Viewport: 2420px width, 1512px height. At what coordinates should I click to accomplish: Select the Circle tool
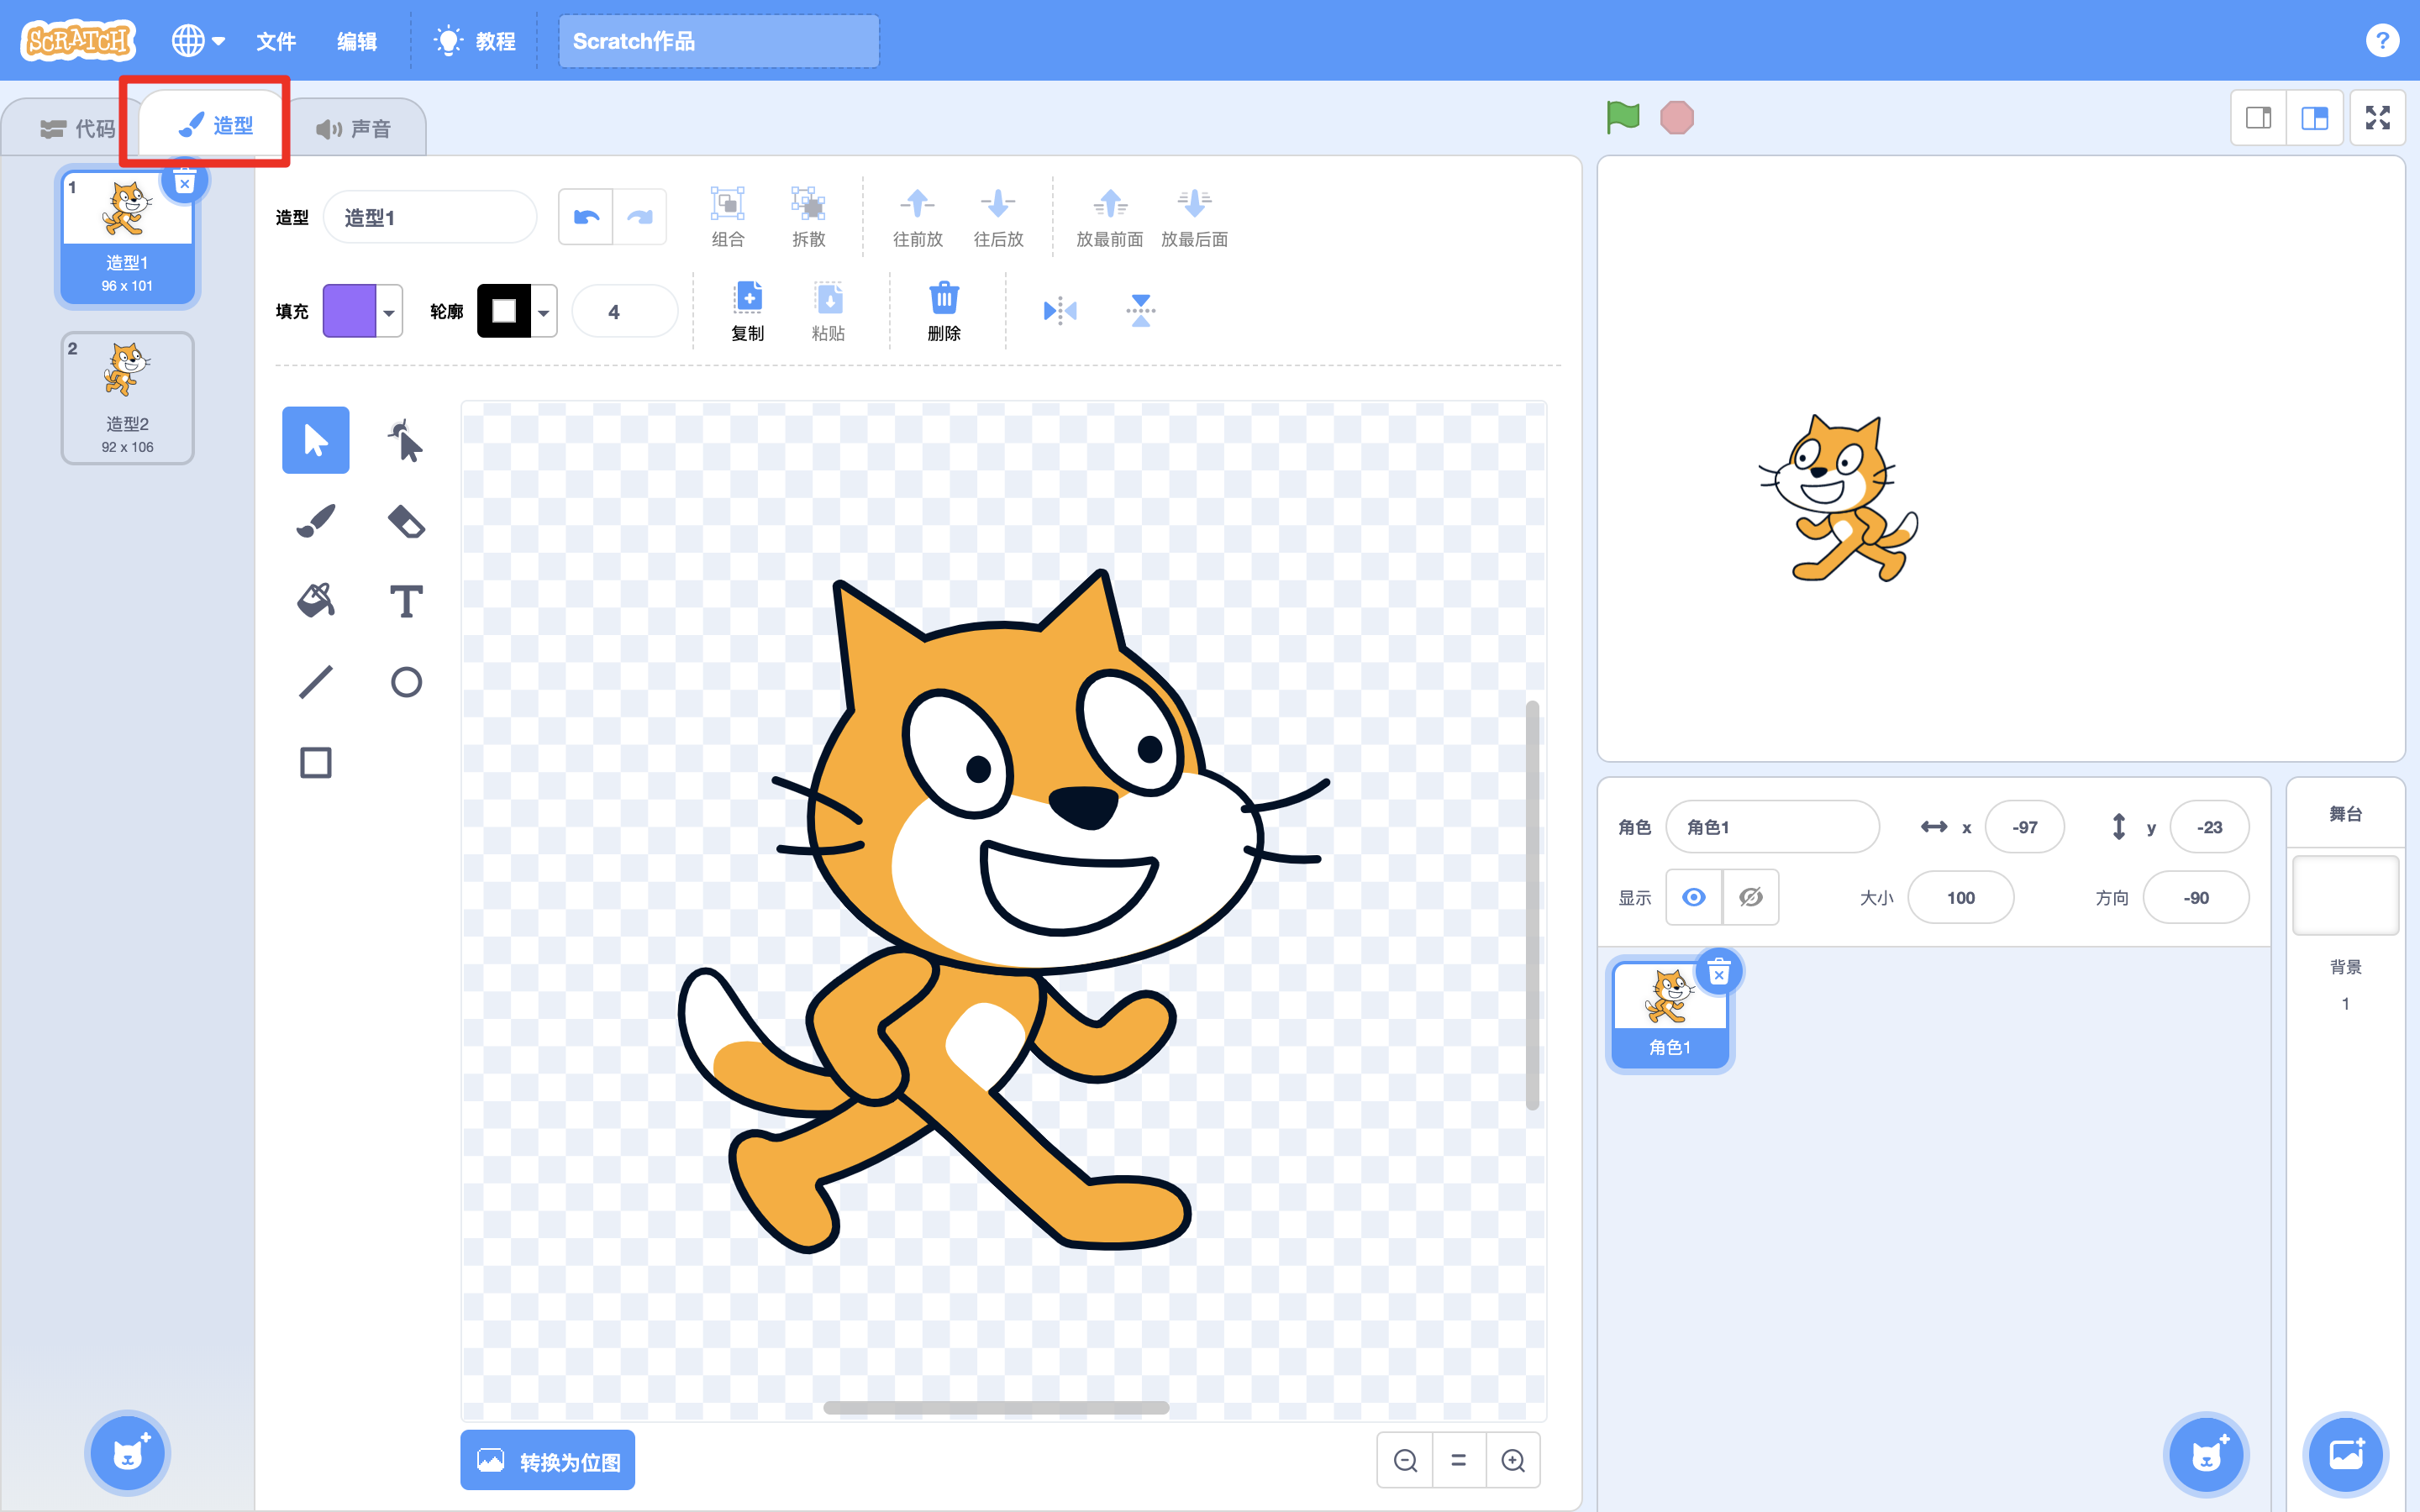tap(405, 682)
